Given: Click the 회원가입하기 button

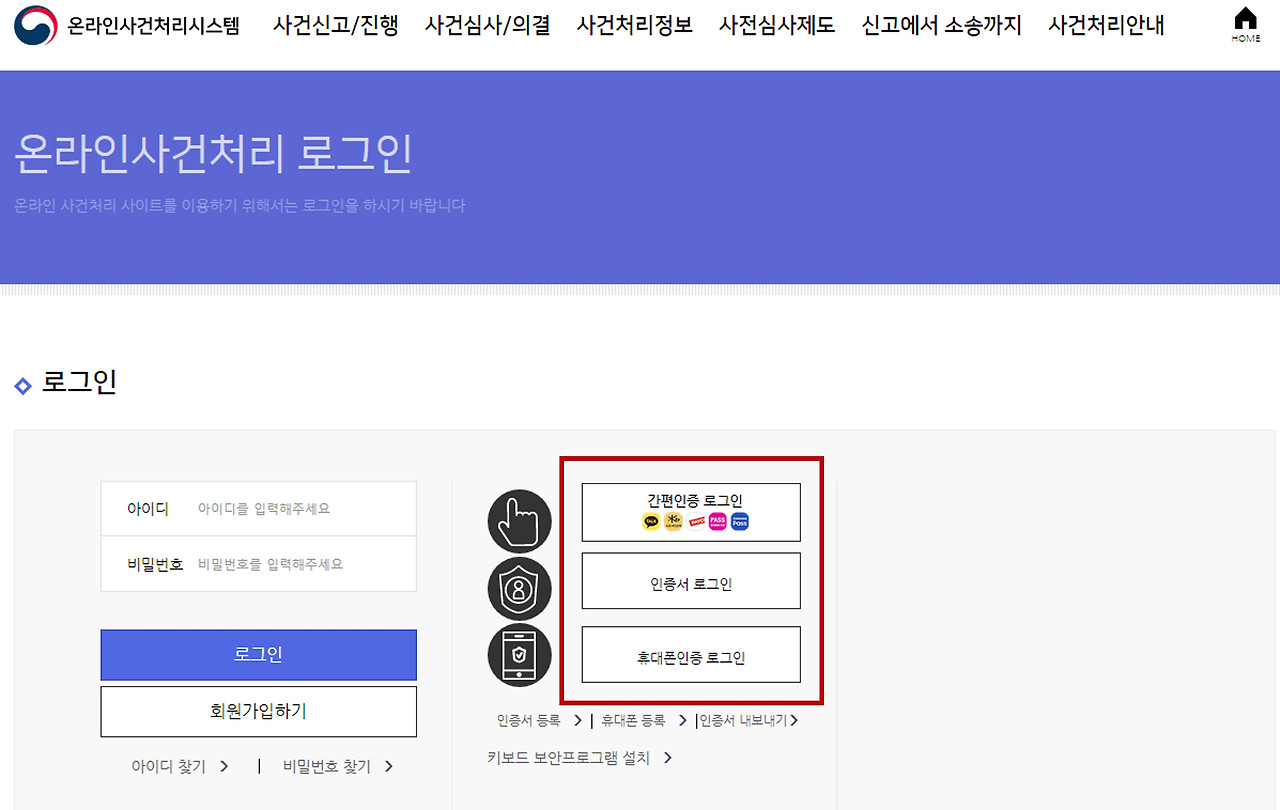Looking at the screenshot, I should (258, 711).
